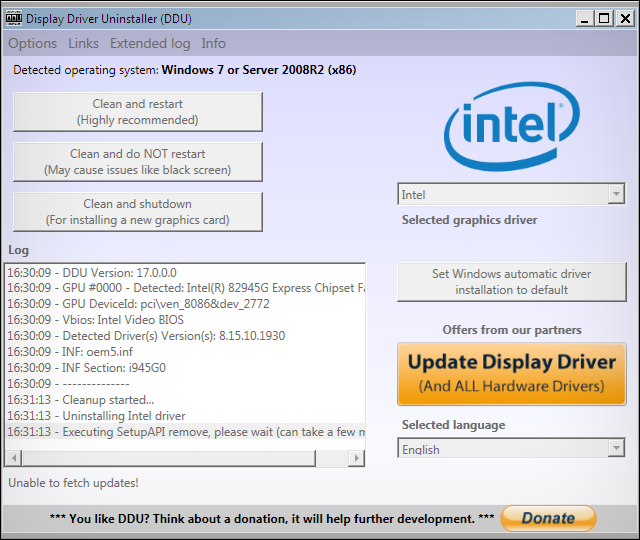
Task: Click the Update Display Driver offer banner
Action: point(511,374)
